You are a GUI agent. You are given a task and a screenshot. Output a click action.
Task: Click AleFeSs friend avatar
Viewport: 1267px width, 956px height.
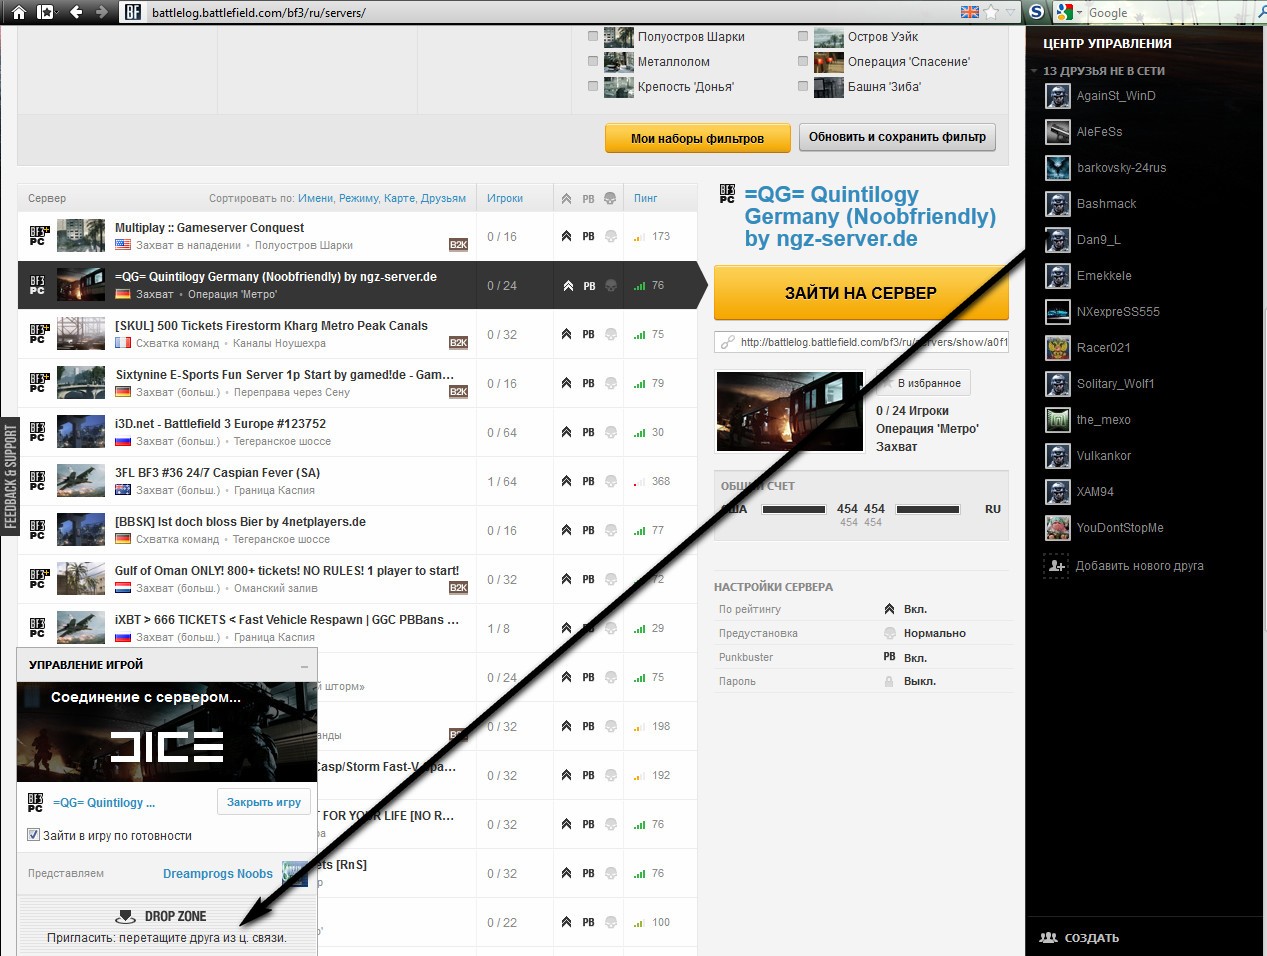tap(1058, 132)
